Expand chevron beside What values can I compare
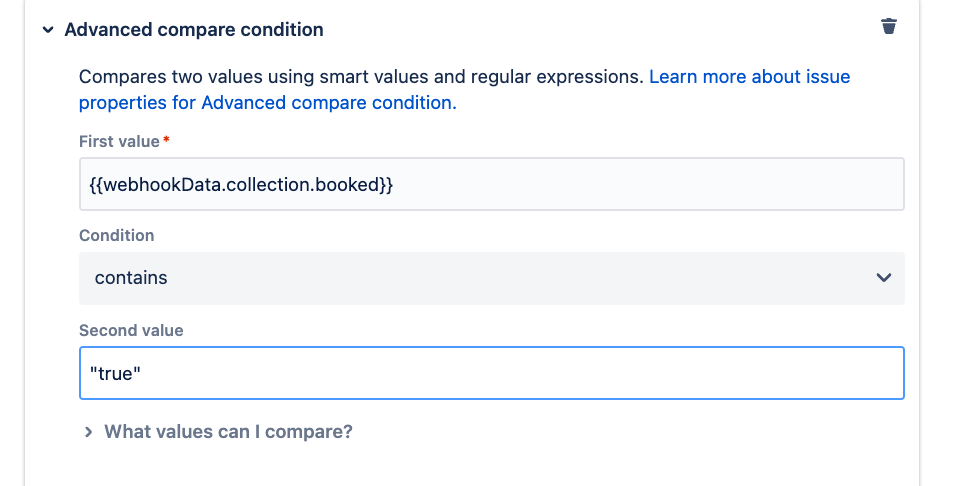The width and height of the screenshot is (980, 486). point(89,432)
